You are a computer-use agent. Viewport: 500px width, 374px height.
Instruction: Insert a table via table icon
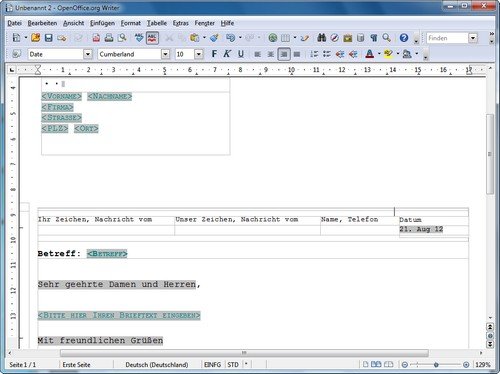(285, 38)
